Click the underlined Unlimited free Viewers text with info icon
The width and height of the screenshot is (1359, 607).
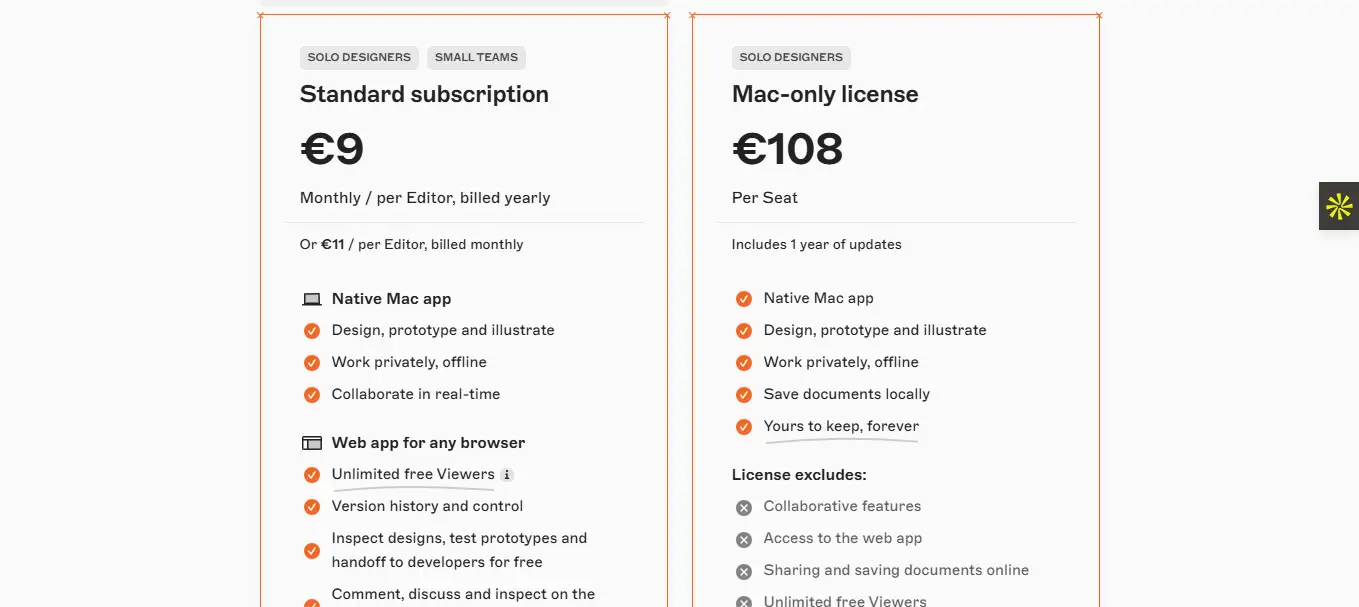[413, 474]
